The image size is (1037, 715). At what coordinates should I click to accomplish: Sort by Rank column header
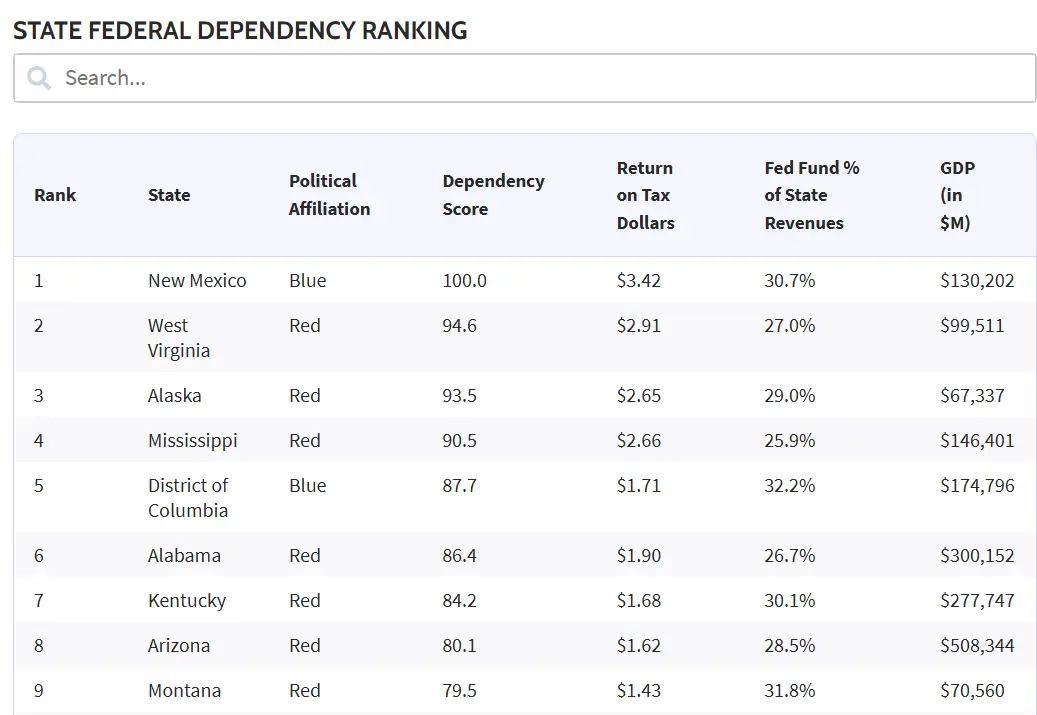(55, 195)
